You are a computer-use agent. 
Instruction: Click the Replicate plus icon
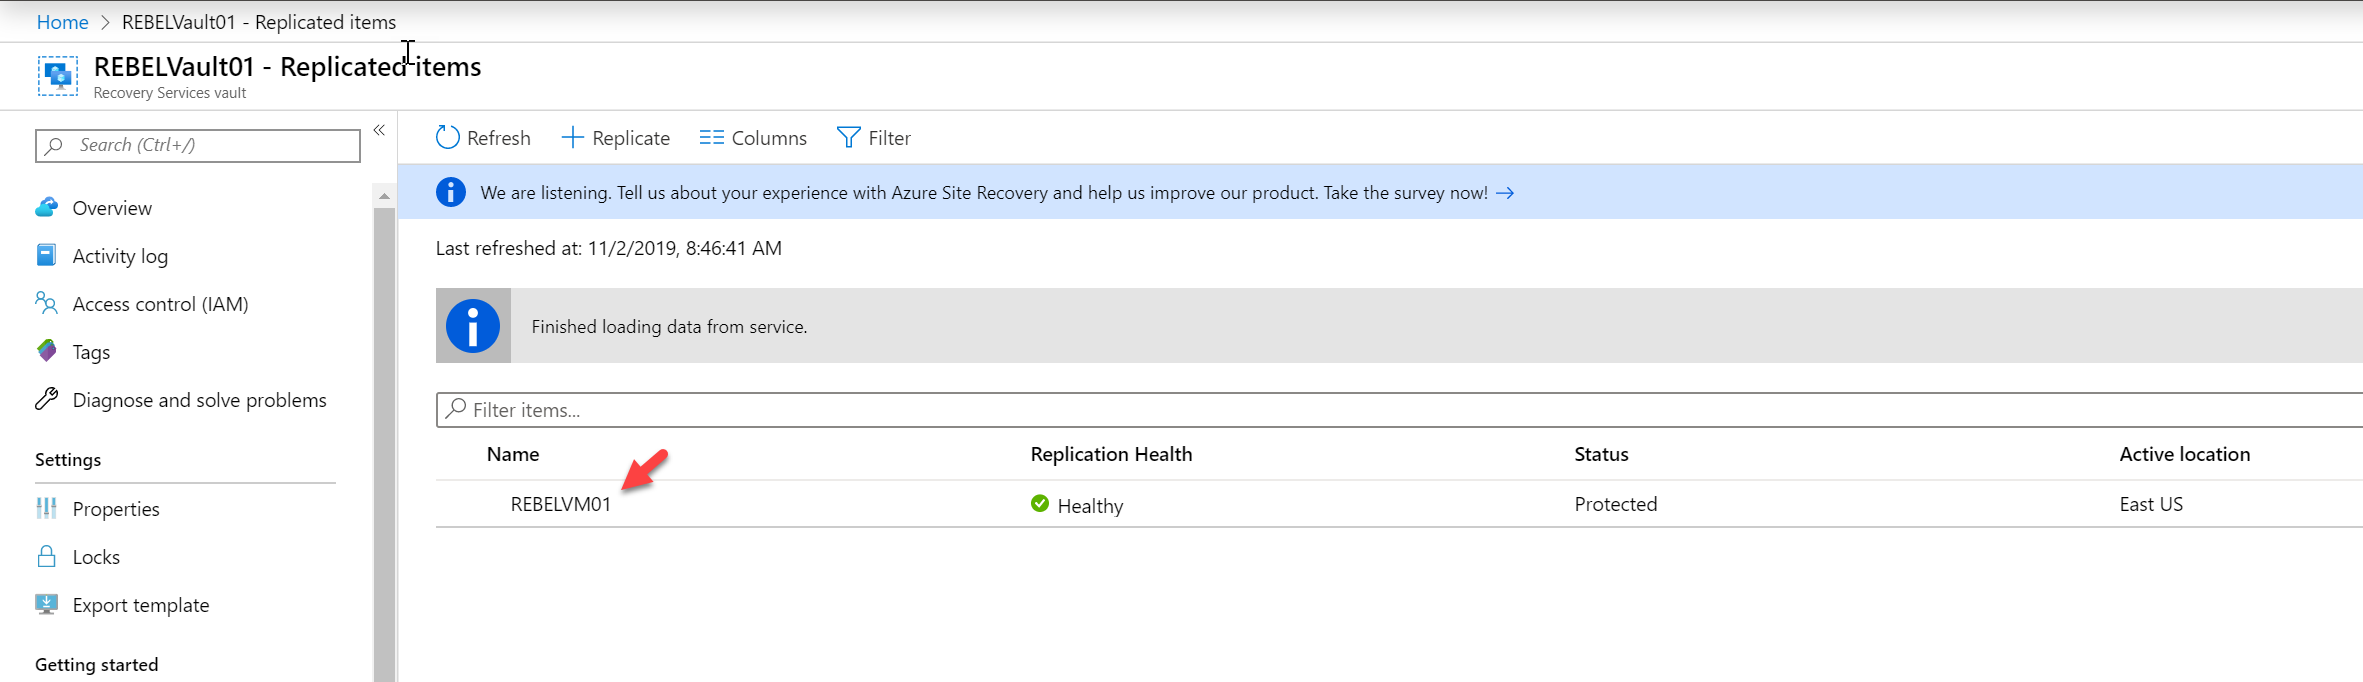click(572, 137)
